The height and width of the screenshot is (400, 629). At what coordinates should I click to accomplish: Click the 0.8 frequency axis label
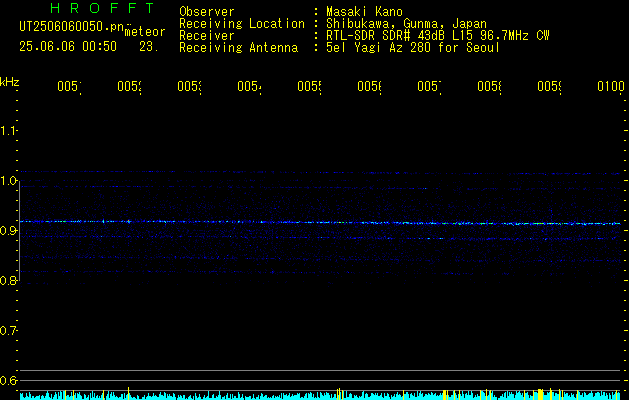8,280
